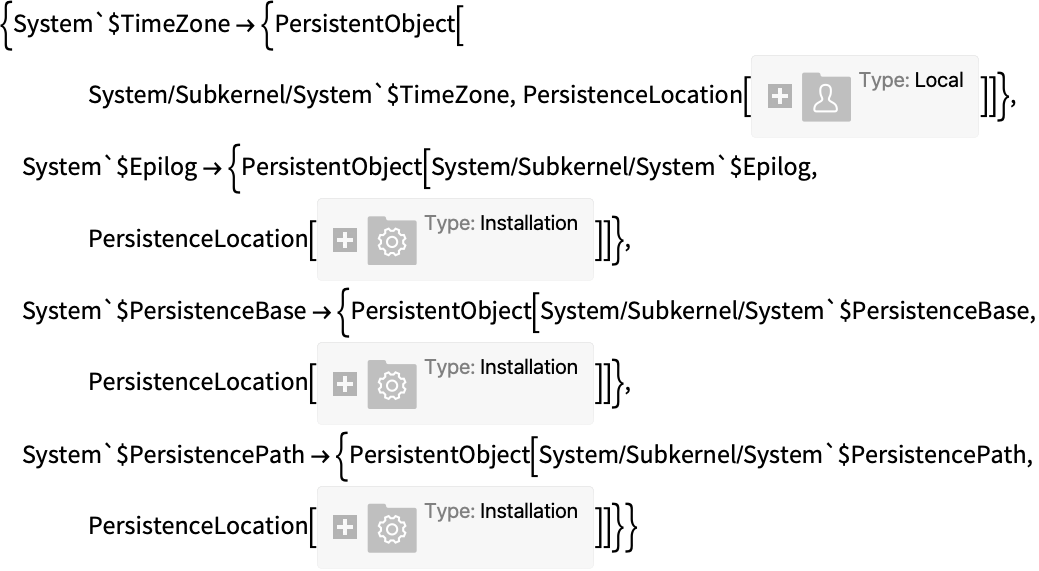Click the gear folder icon under $PersistenceBase
This screenshot has height=571, width=1039.
[x=392, y=384]
